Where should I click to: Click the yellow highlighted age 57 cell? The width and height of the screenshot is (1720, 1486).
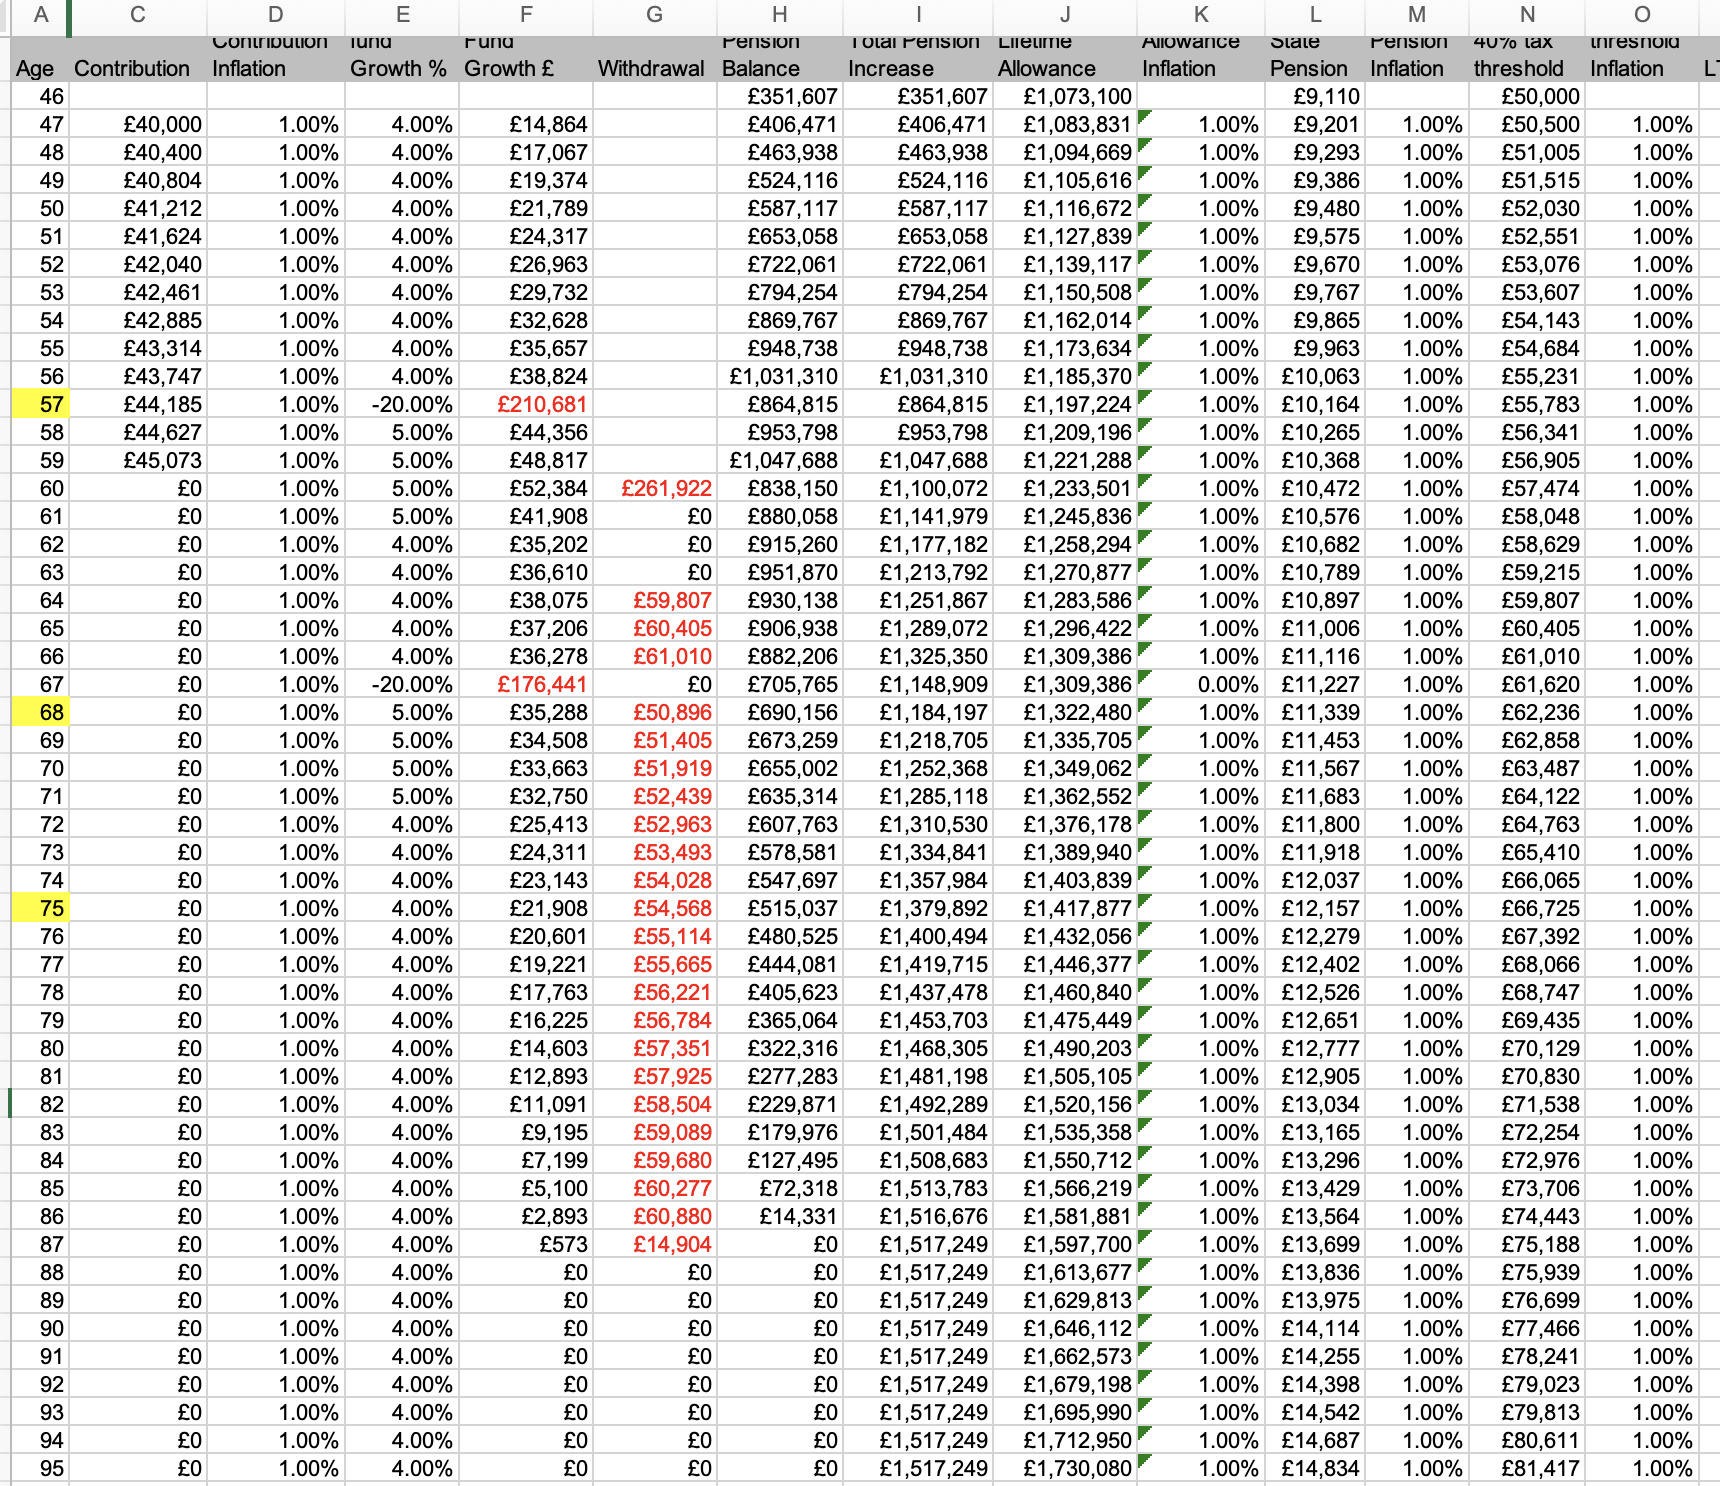tap(40, 405)
